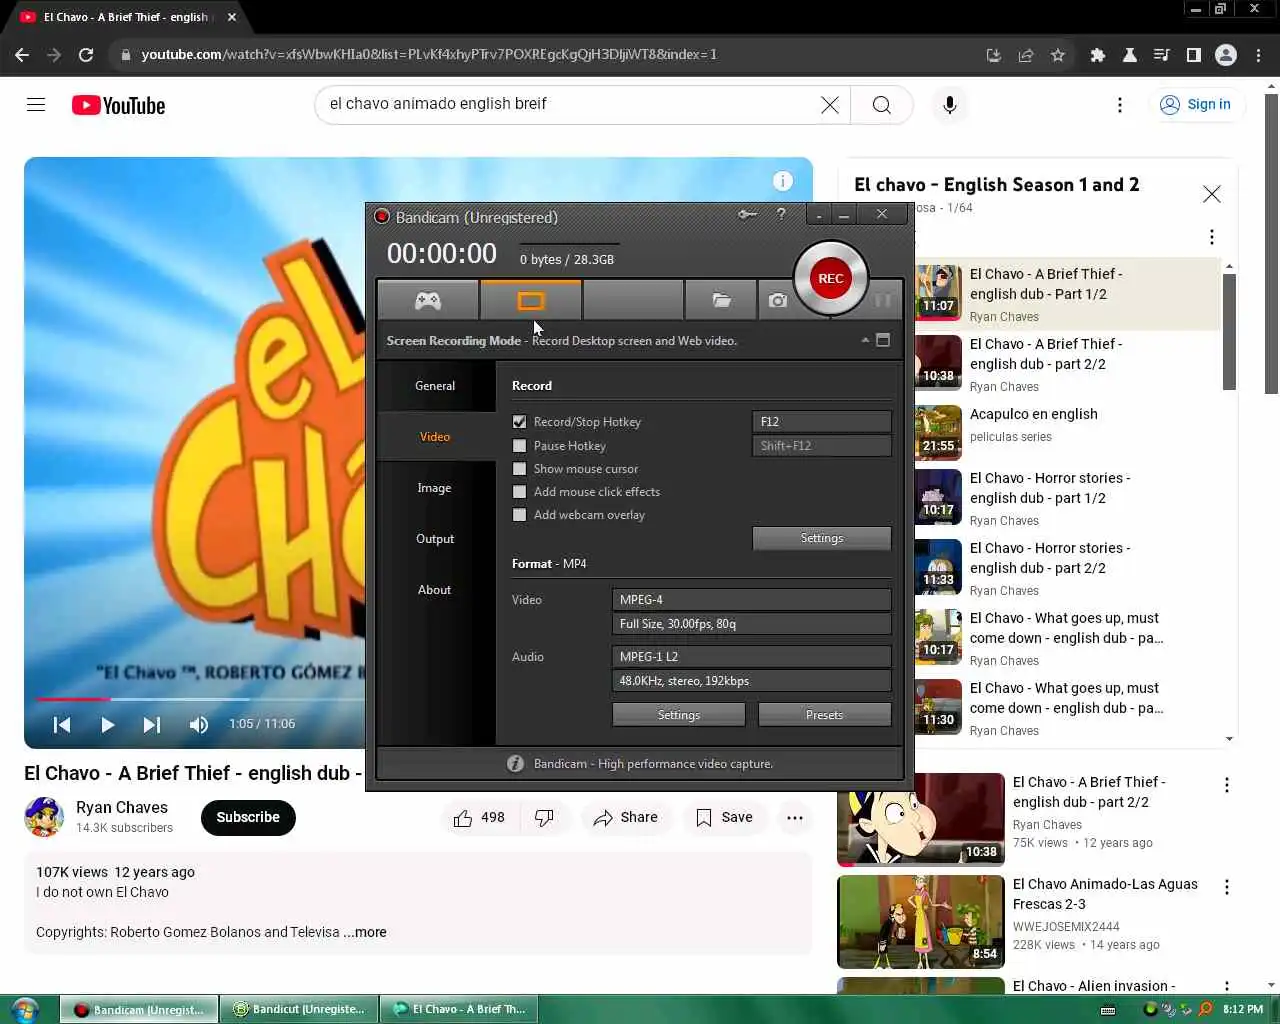
Task: Dislike the video thumbs down
Action: (544, 817)
